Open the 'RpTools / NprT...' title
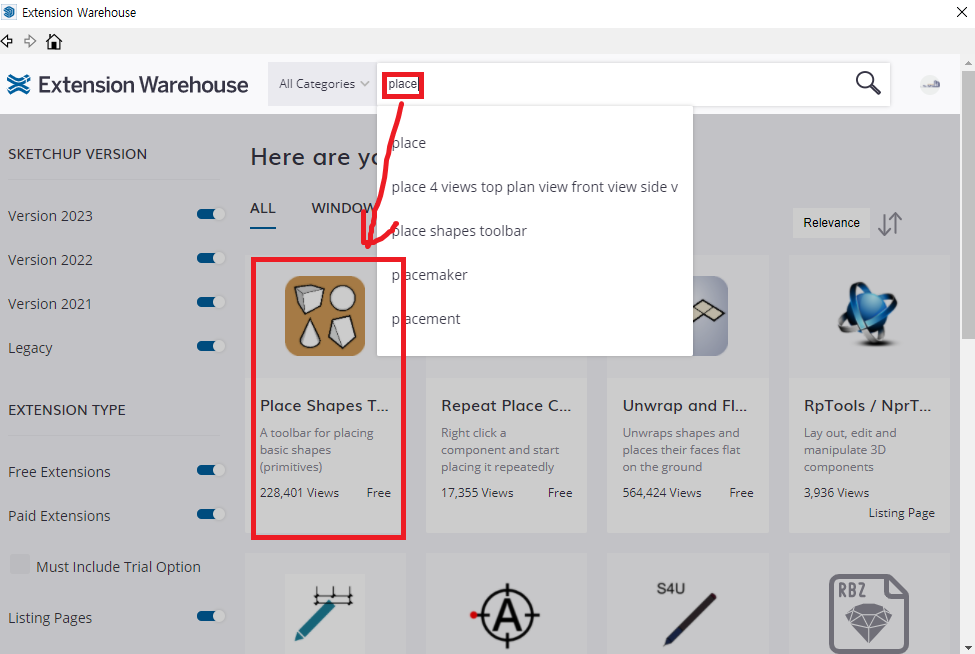 pyautogui.click(x=867, y=406)
